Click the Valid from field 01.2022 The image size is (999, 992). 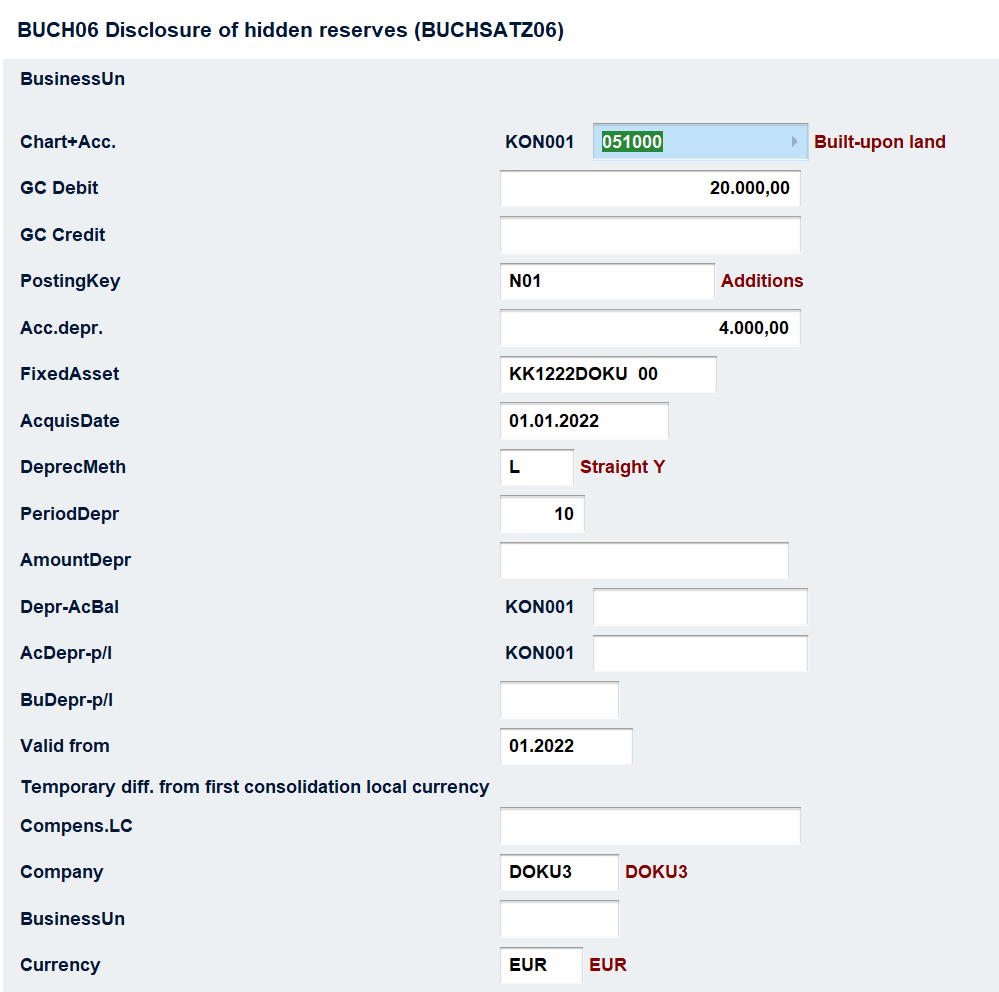[566, 746]
